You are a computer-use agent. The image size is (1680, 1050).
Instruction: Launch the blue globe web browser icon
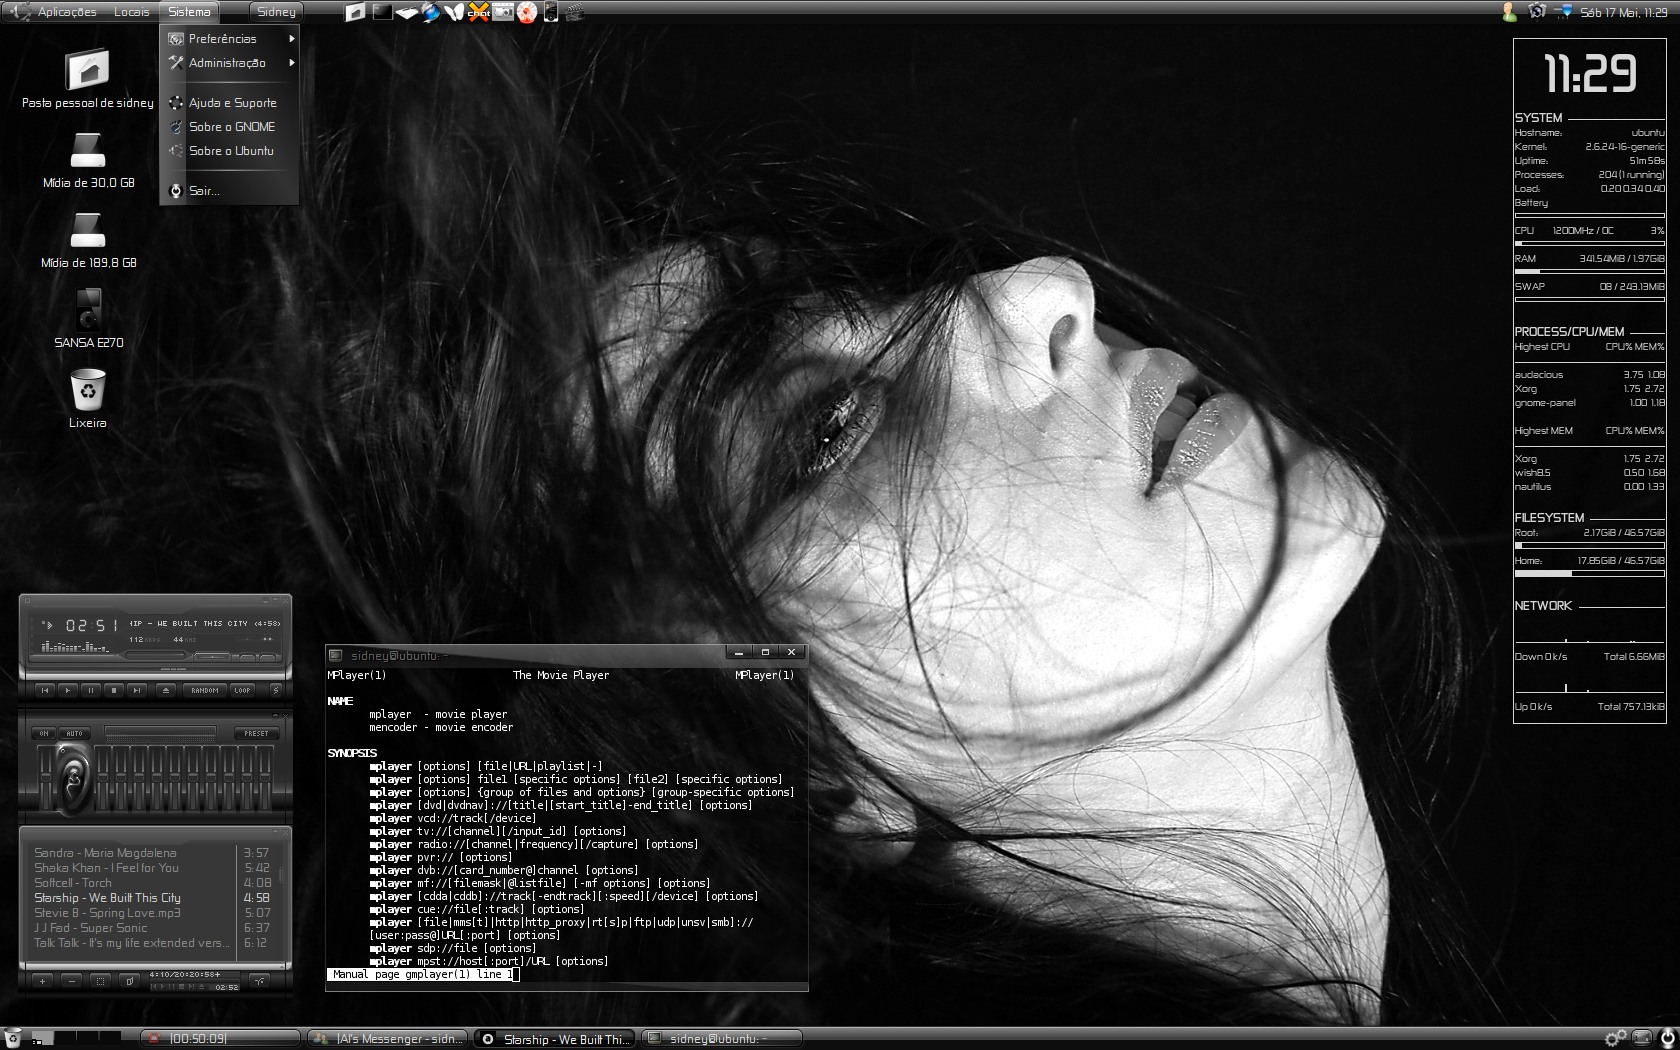coord(431,12)
